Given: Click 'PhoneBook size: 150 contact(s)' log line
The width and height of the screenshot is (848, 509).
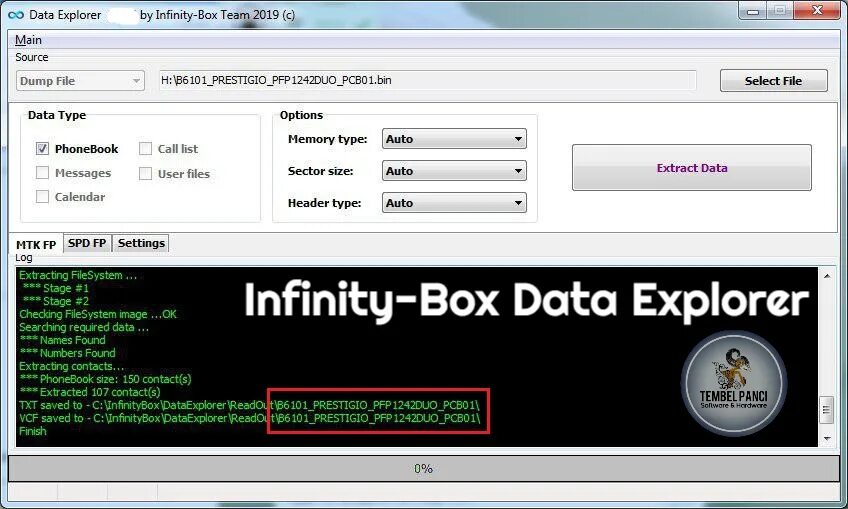Looking at the screenshot, I should pos(105,379).
